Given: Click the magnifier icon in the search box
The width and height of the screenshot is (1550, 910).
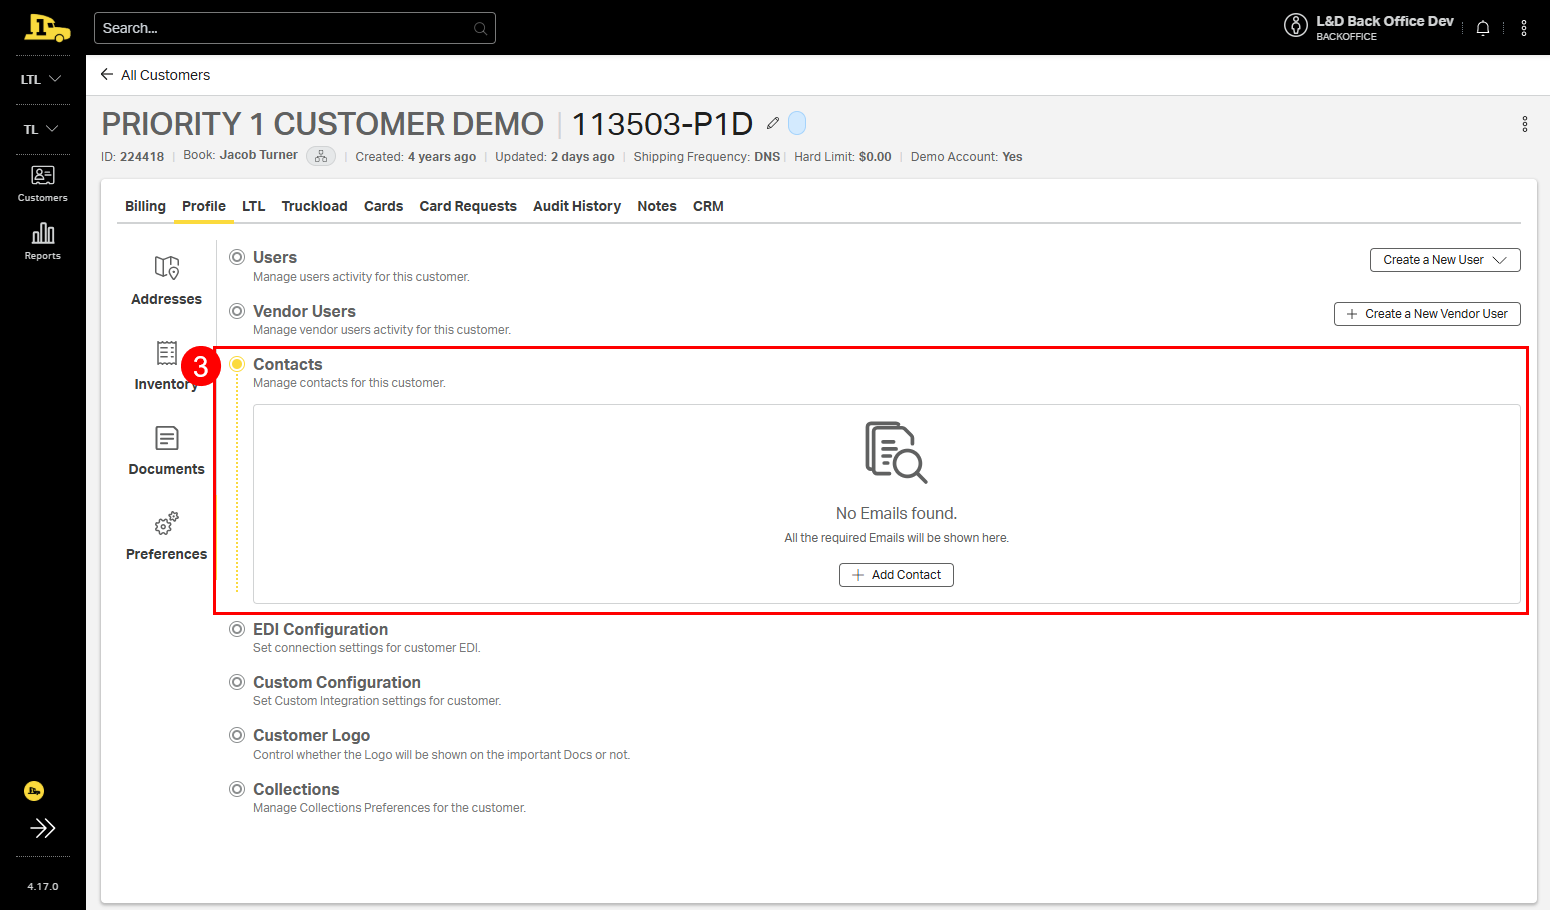Looking at the screenshot, I should click(x=480, y=28).
